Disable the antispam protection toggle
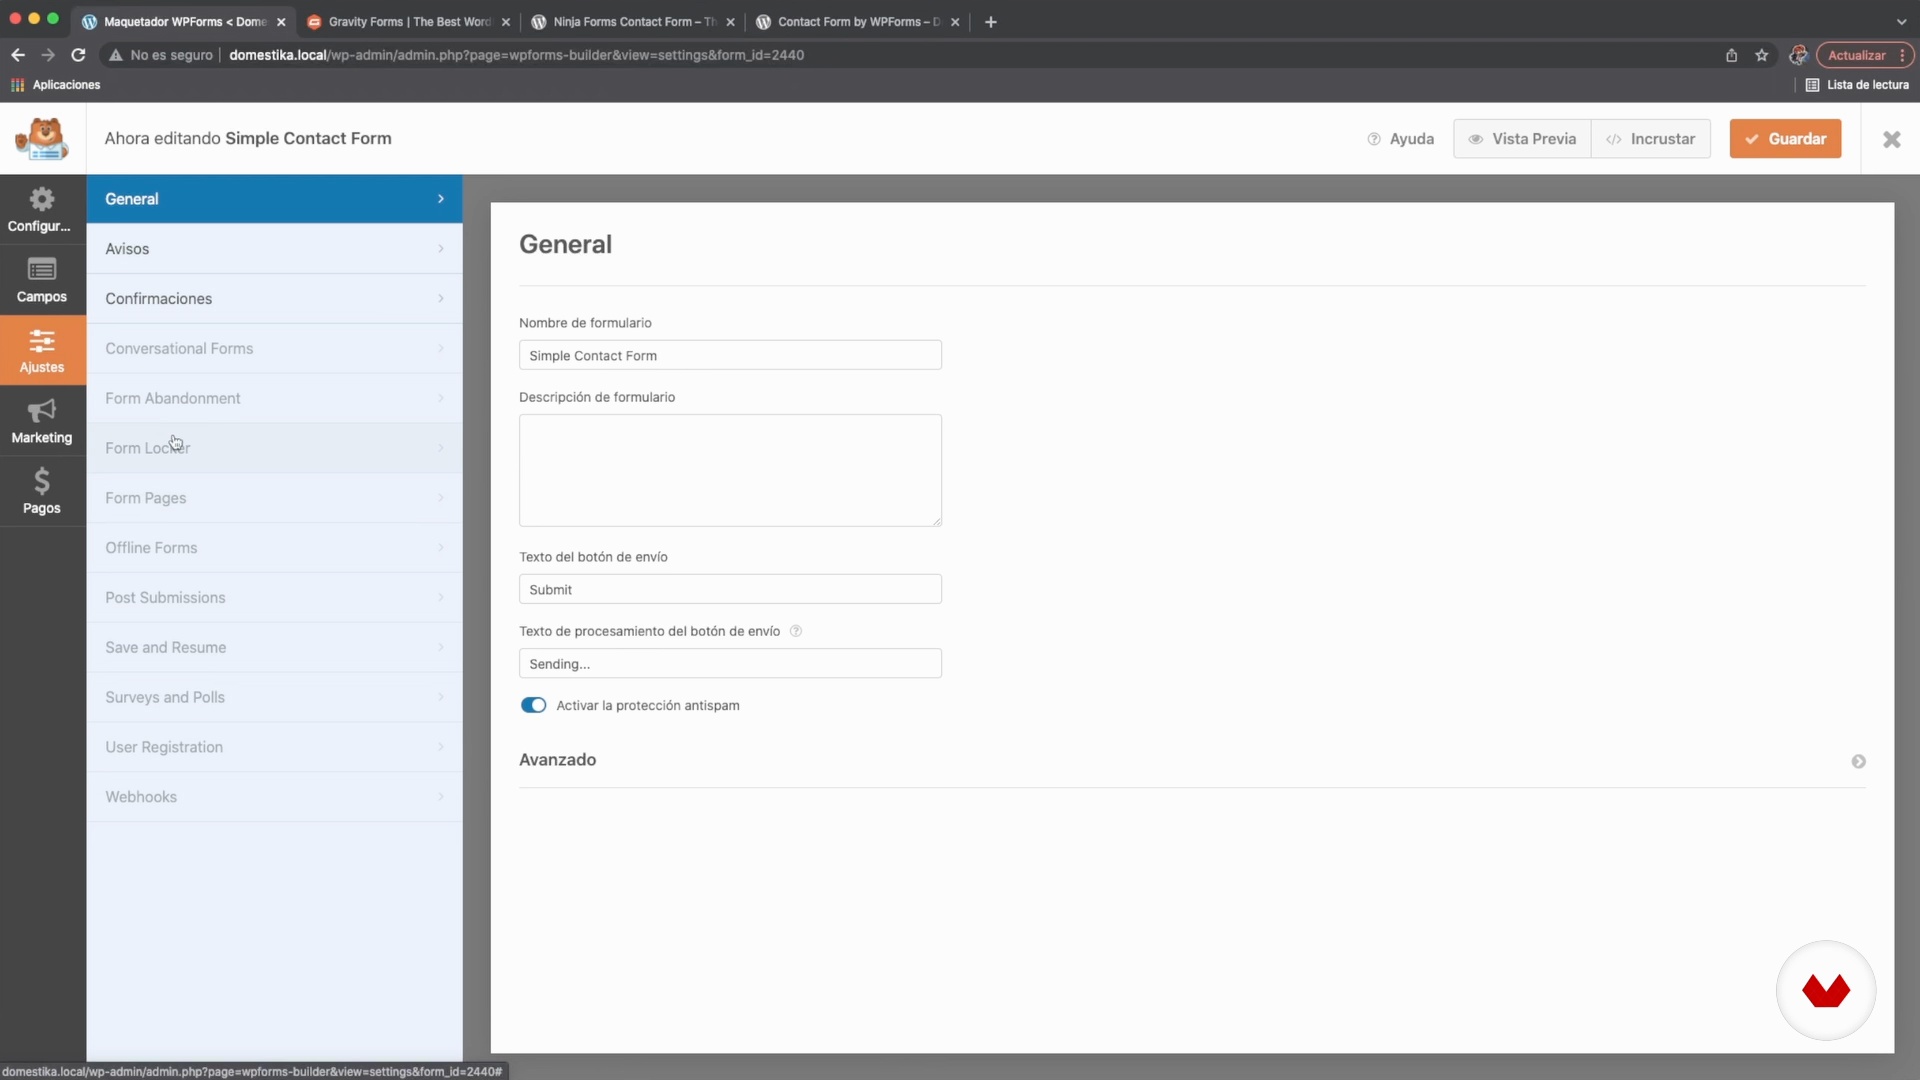Image resolution: width=1920 pixels, height=1080 pixels. 533,705
